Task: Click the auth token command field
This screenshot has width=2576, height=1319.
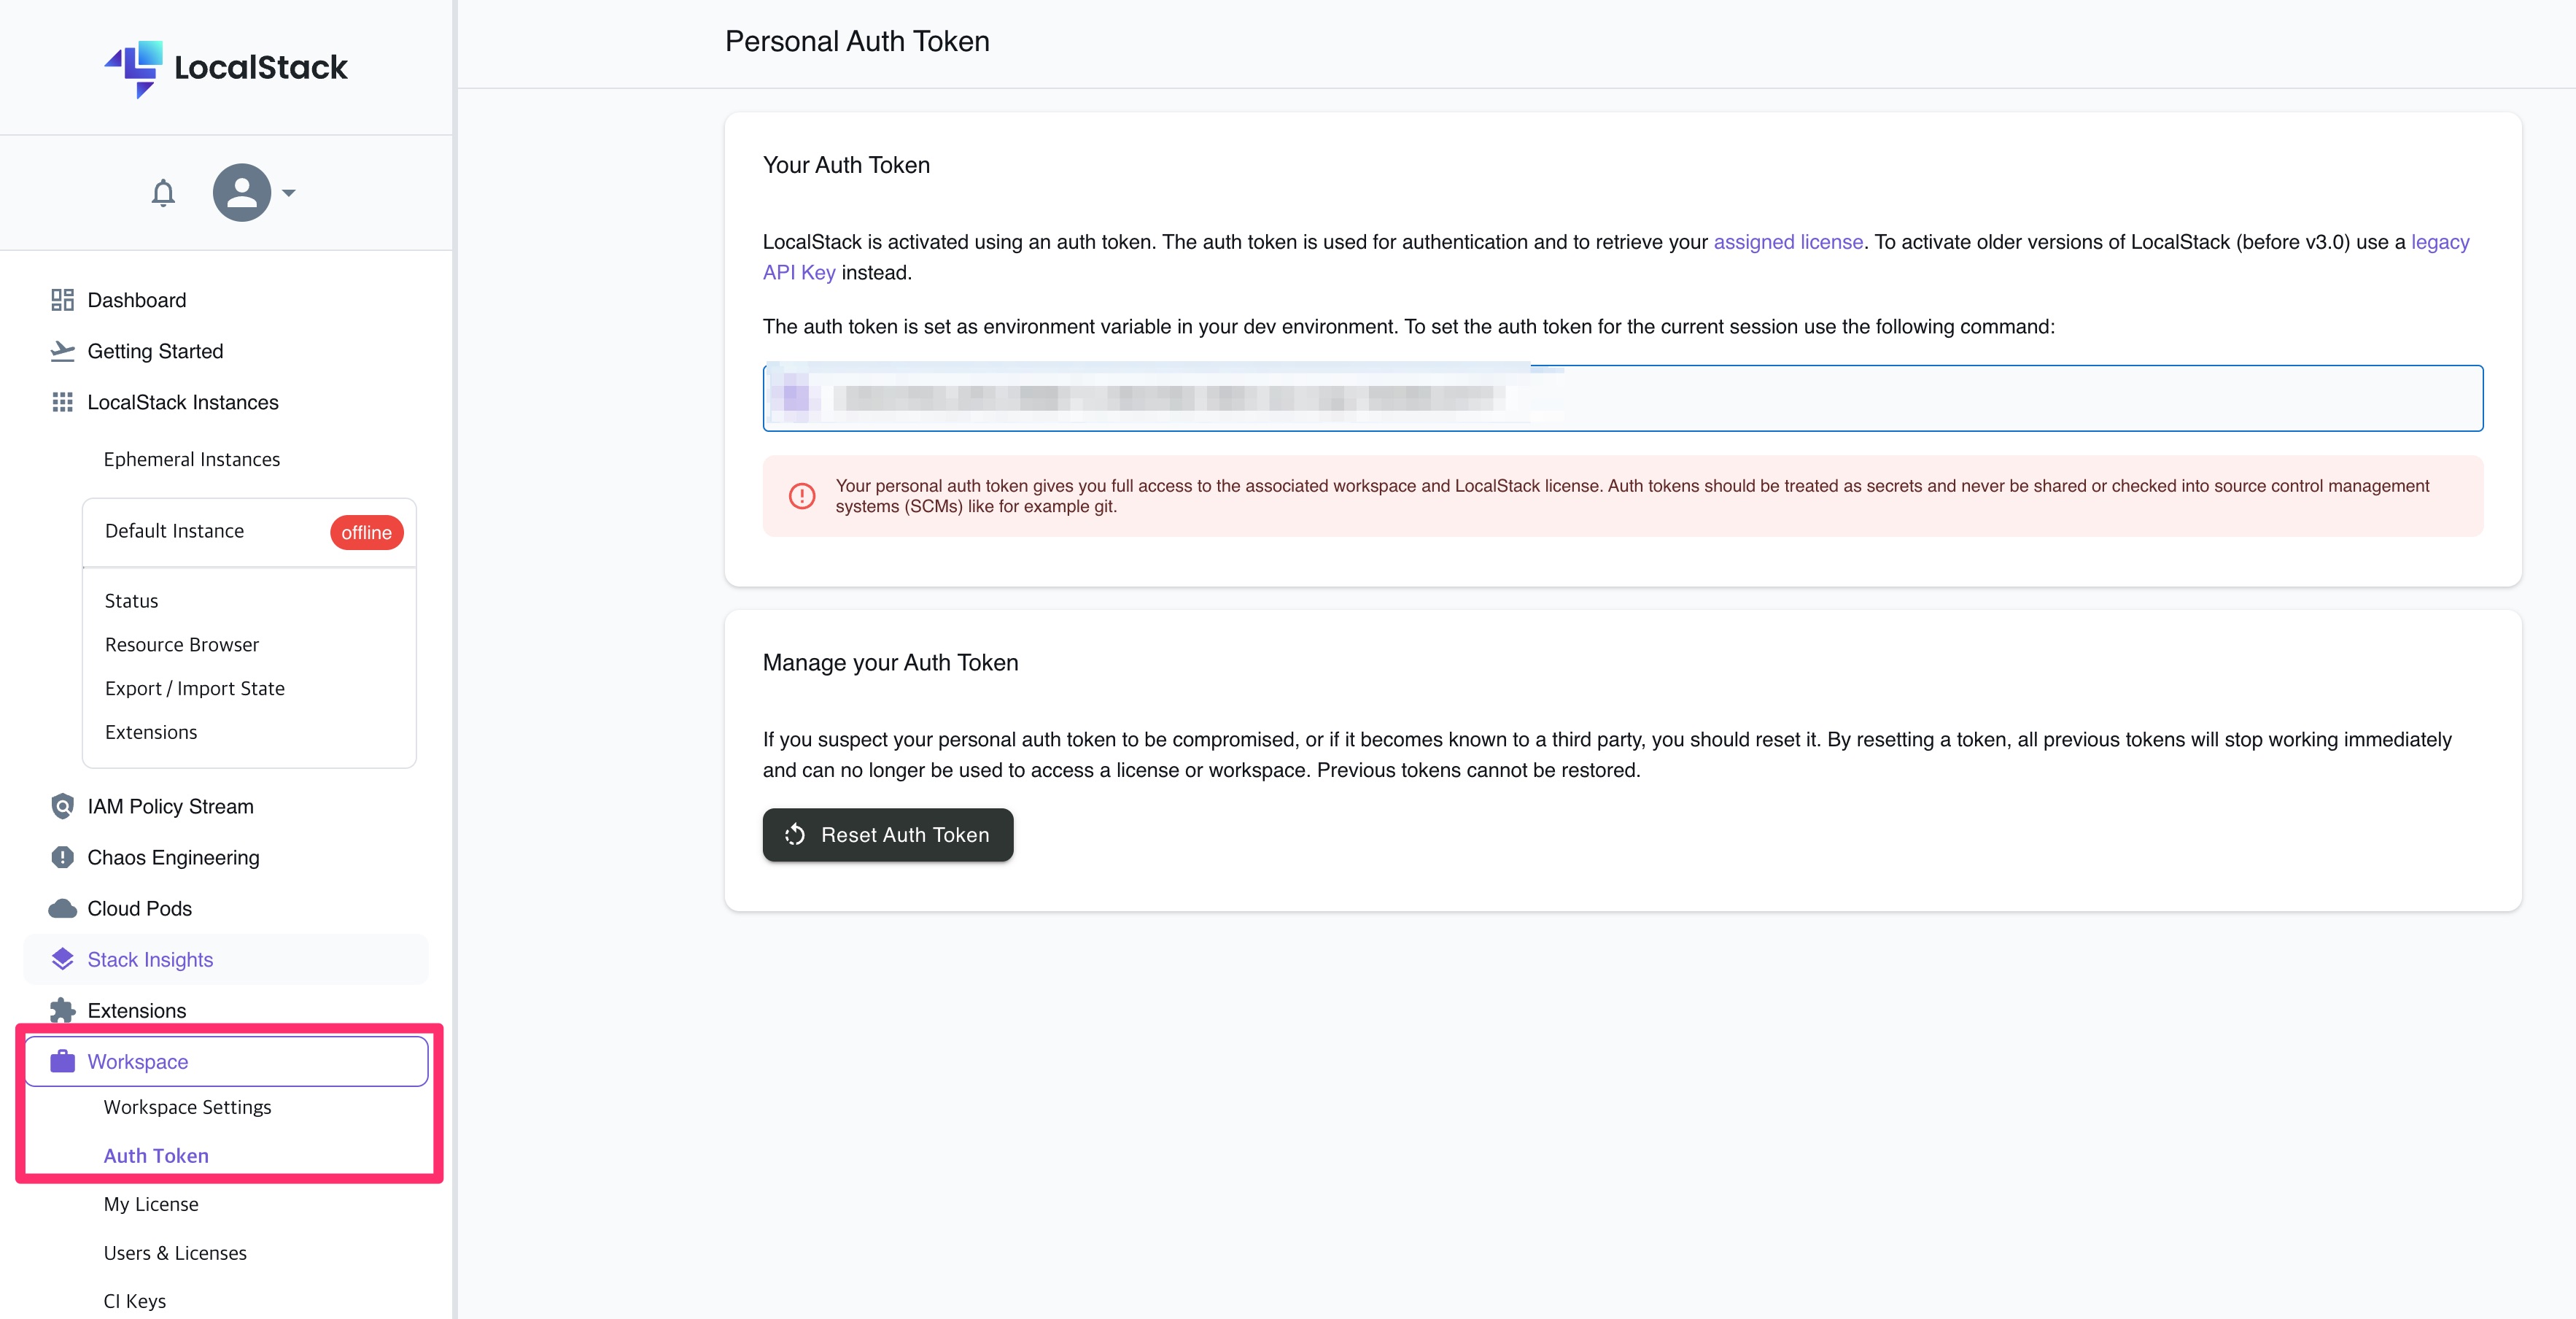Action: click(1622, 398)
